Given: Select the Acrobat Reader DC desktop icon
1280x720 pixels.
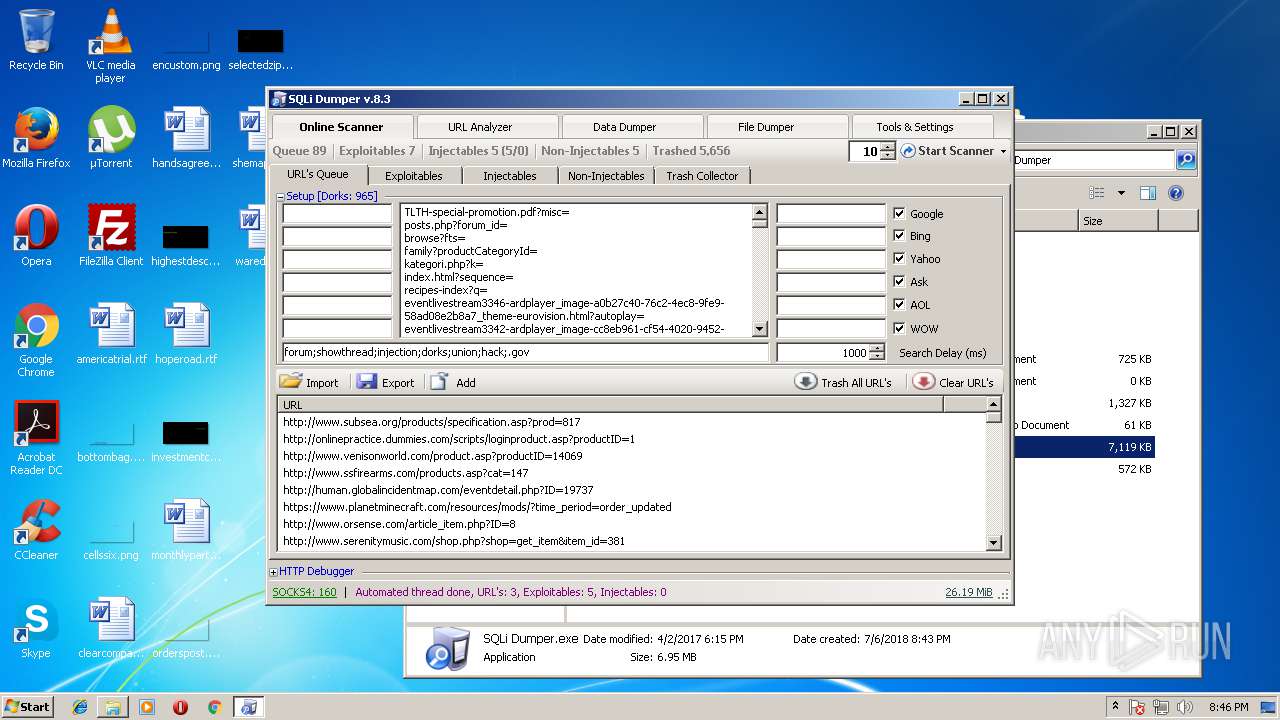Looking at the screenshot, I should (36, 438).
